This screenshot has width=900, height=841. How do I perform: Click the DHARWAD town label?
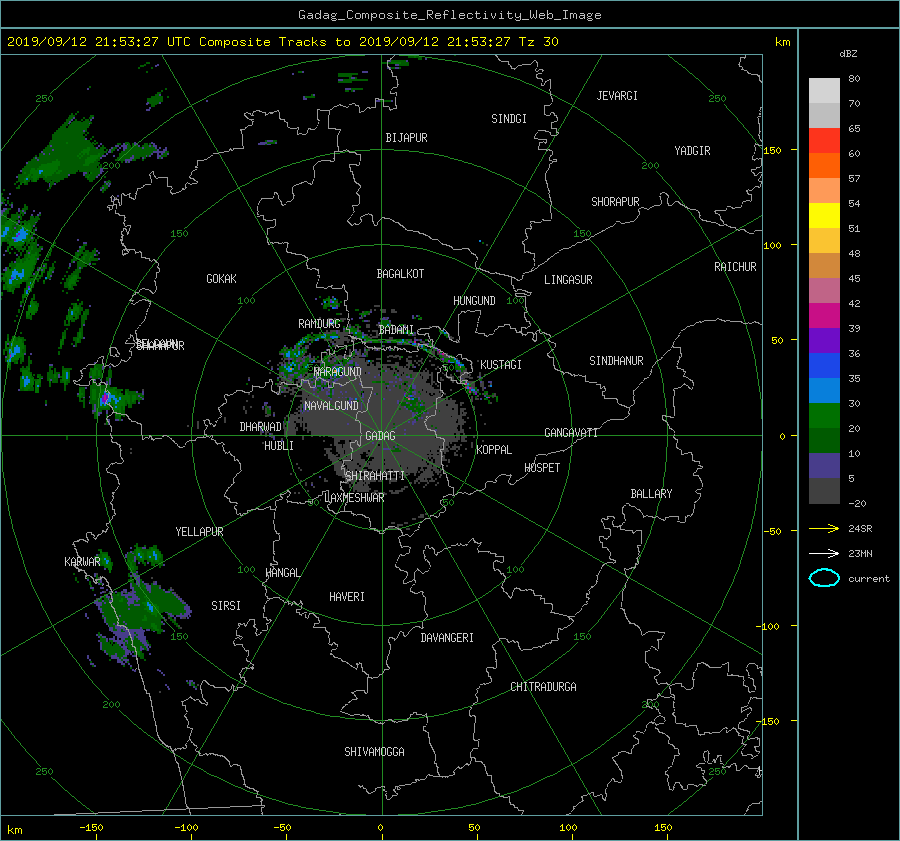click(x=261, y=427)
